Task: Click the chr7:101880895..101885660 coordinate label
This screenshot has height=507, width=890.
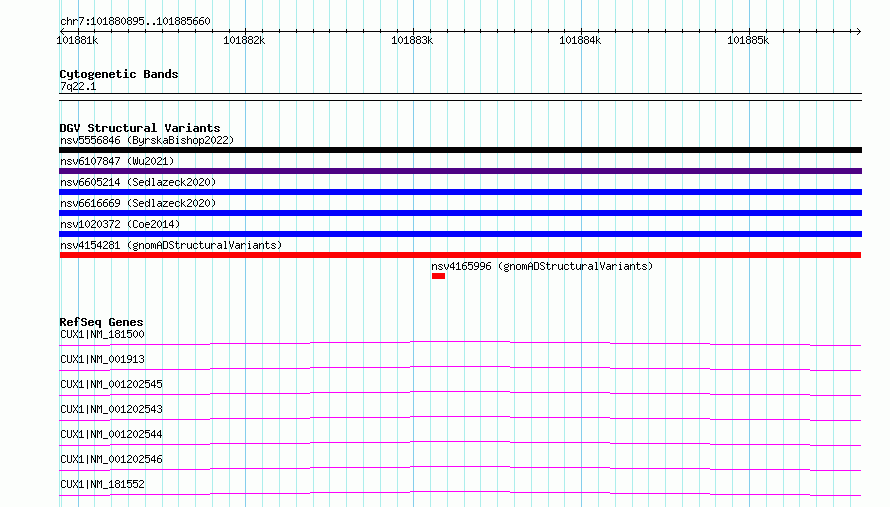Action: click(135, 21)
